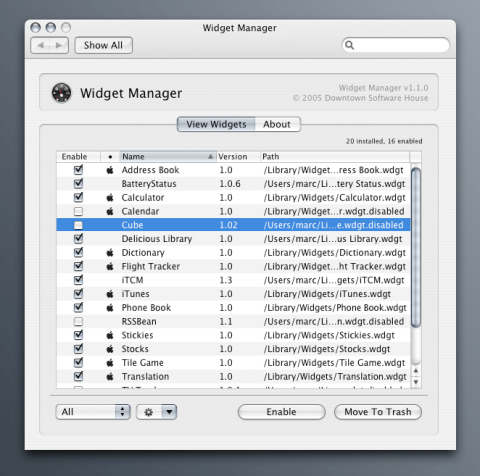Sort by the Enable column header
This screenshot has width=480, height=476.
coord(78,157)
